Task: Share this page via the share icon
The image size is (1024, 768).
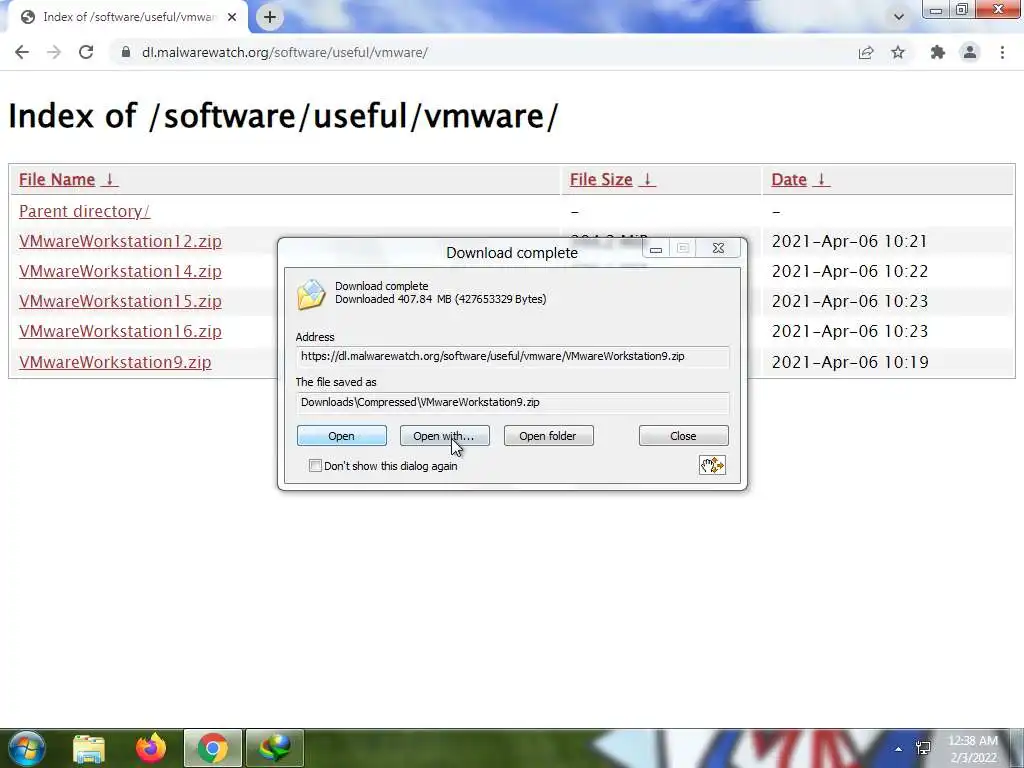Action: (x=866, y=52)
